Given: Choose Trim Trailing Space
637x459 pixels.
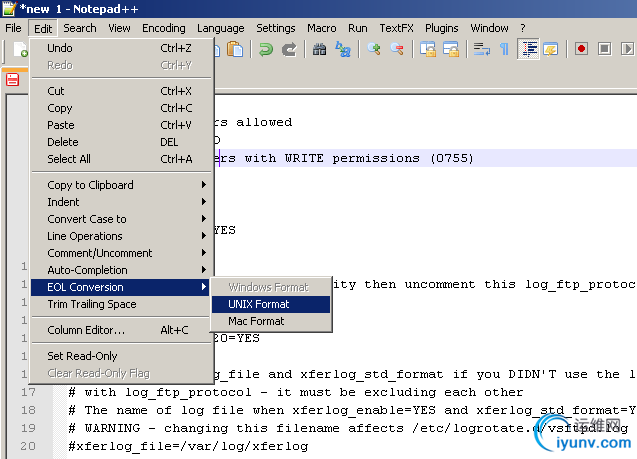Looking at the screenshot, I should point(121,304).
